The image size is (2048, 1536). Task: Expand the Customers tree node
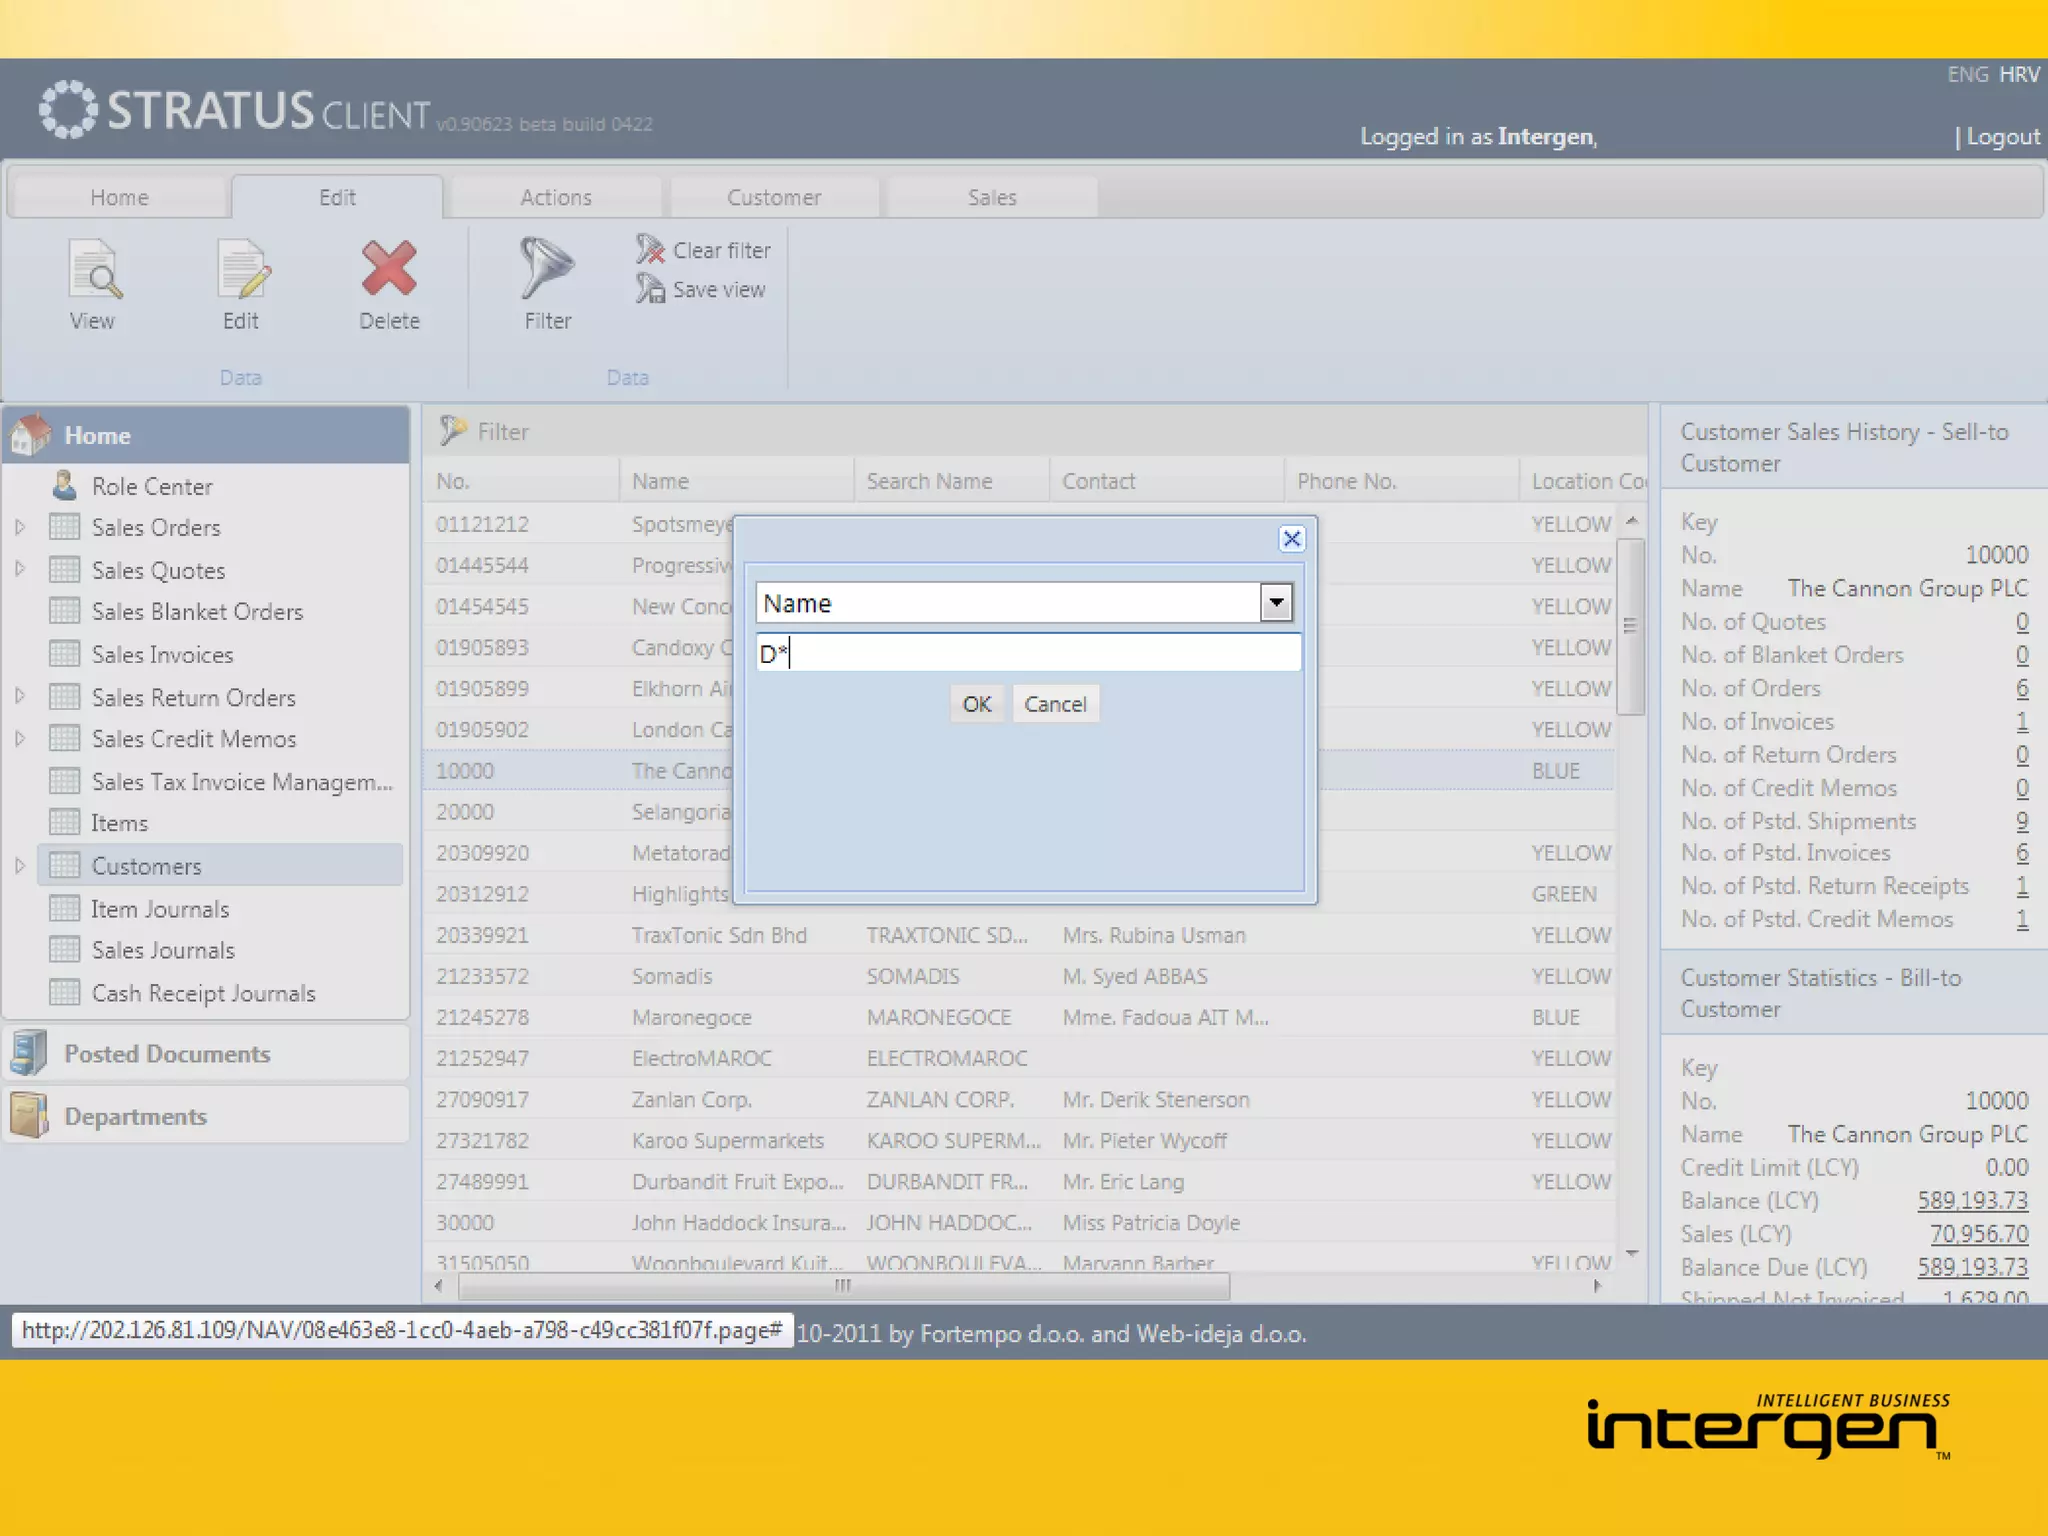coord(19,866)
